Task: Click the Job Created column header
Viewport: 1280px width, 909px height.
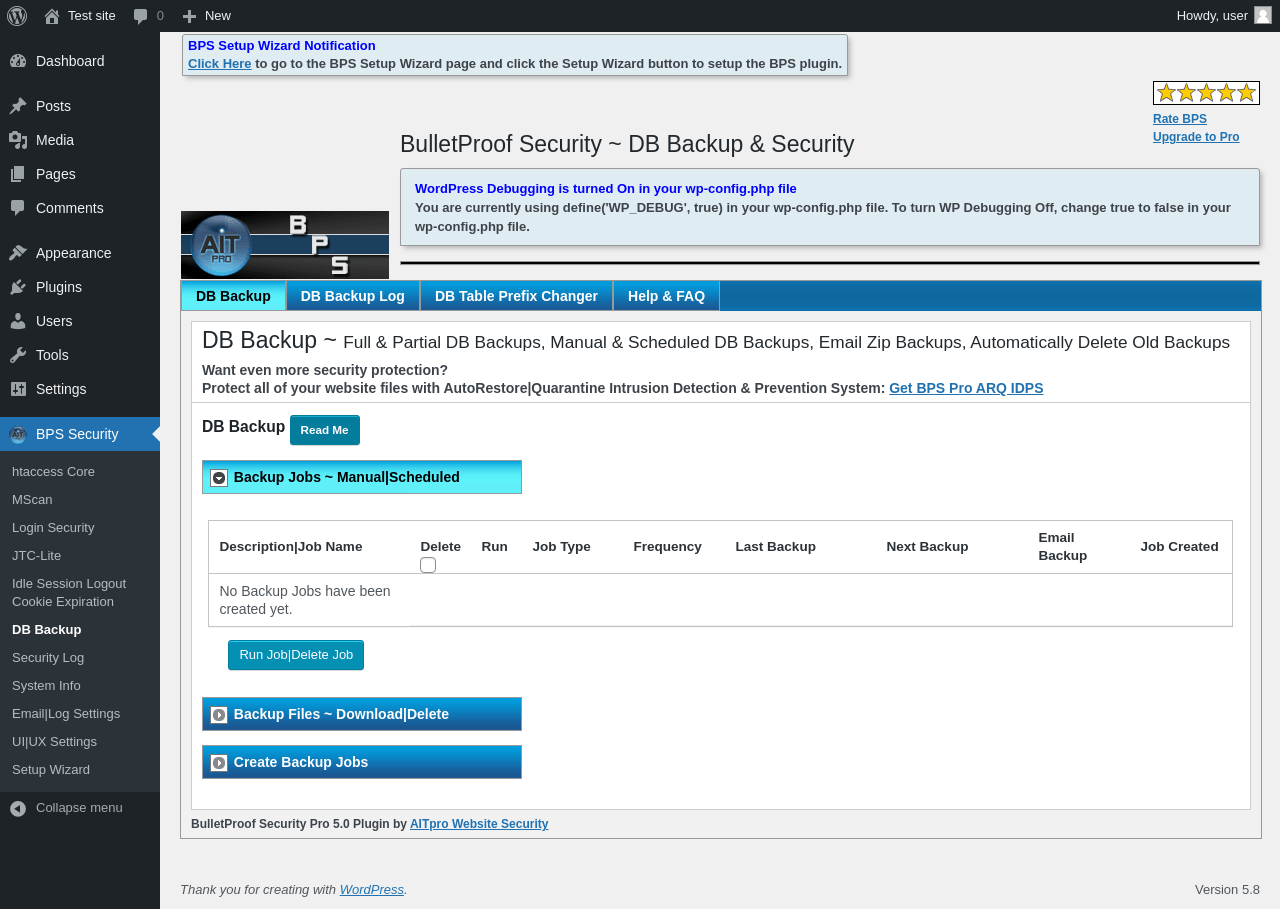Action: 1179,547
